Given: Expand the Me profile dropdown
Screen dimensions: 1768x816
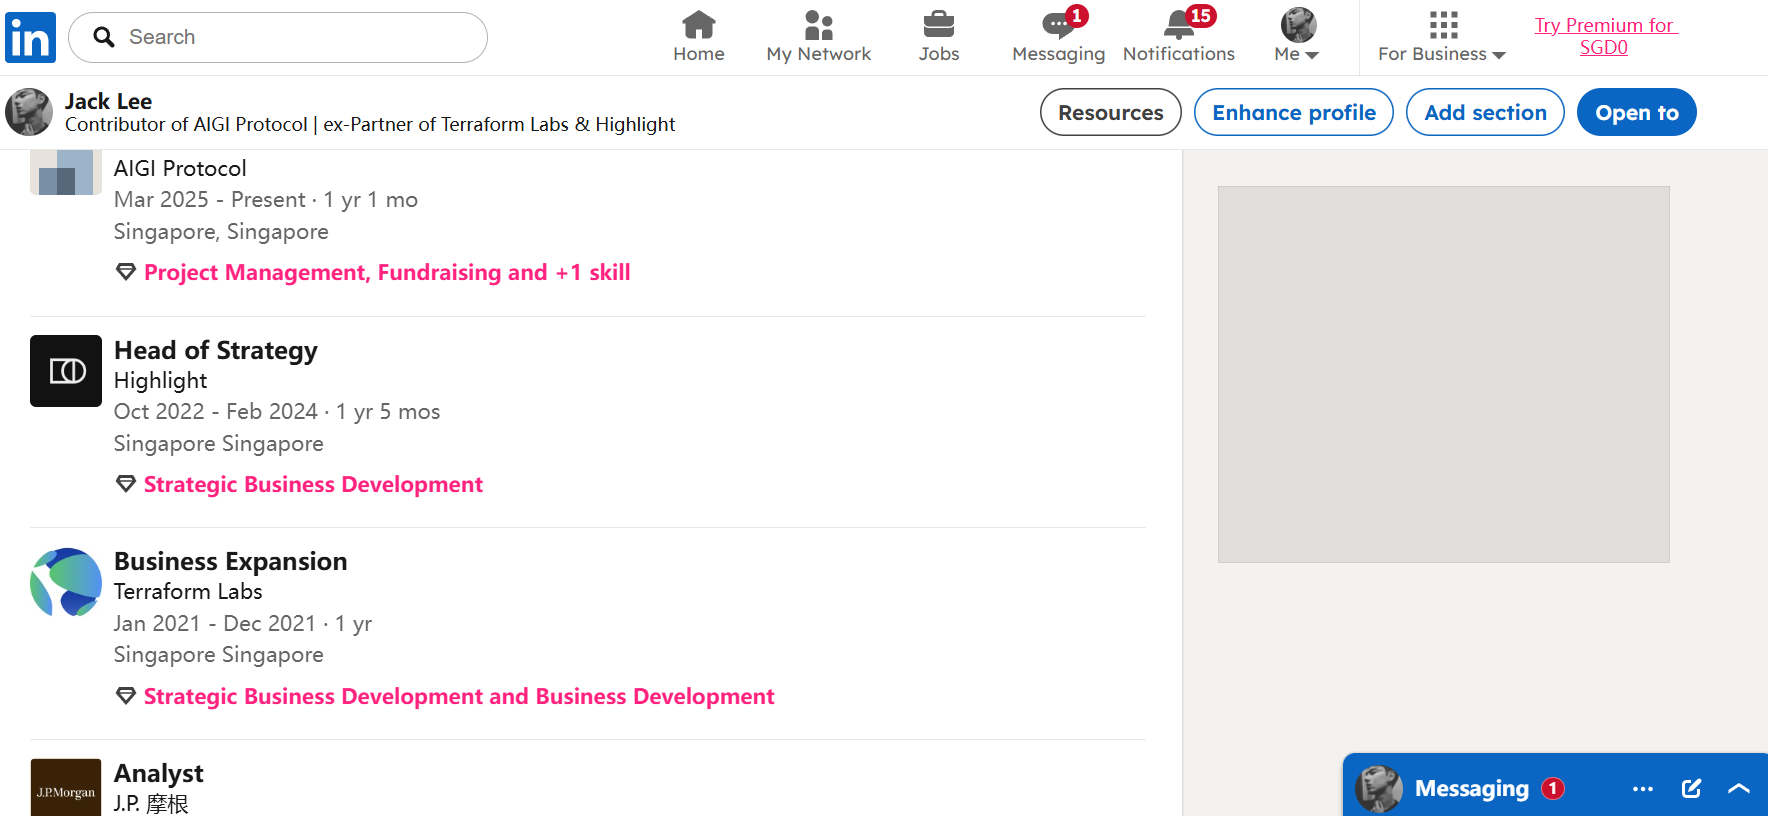Looking at the screenshot, I should [x=1297, y=54].
